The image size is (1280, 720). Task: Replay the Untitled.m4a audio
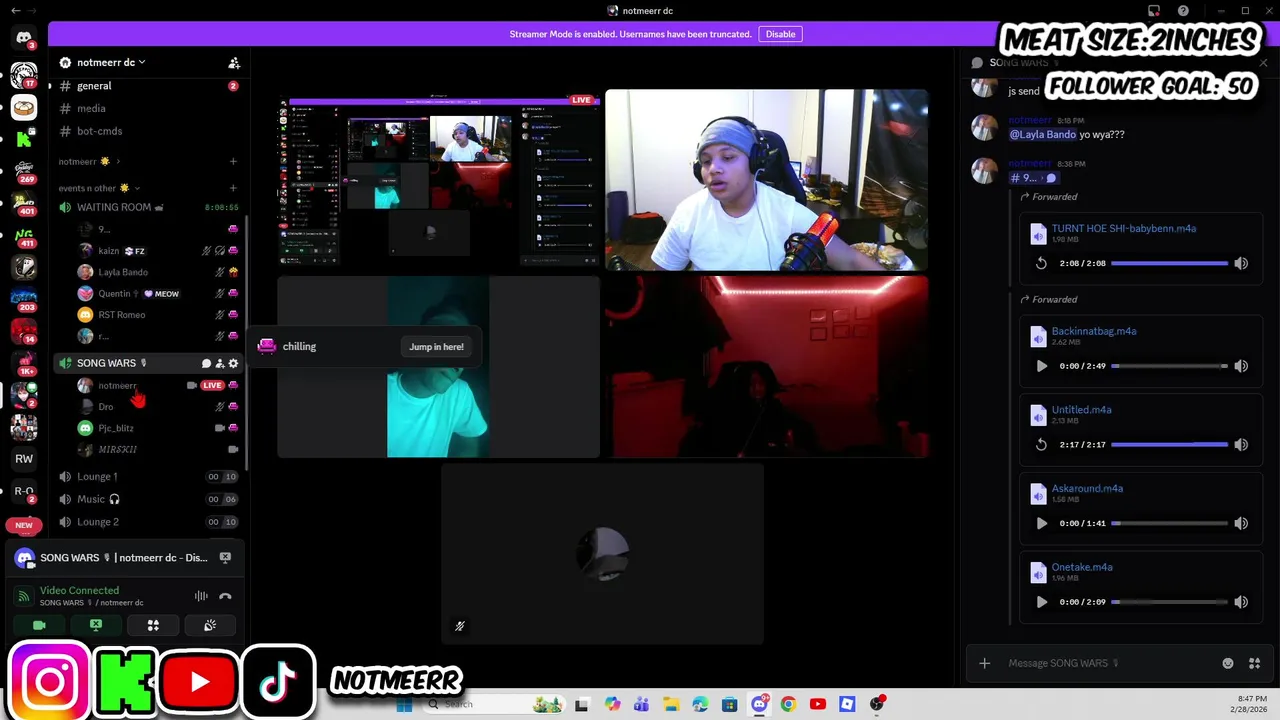coord(1041,445)
